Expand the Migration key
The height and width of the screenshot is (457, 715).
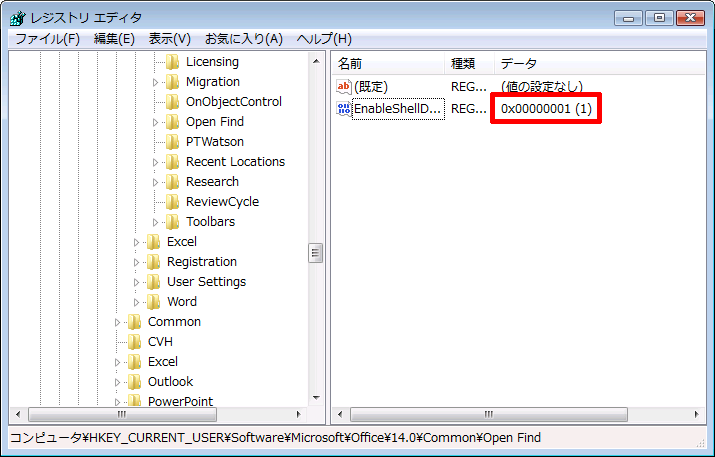point(155,83)
